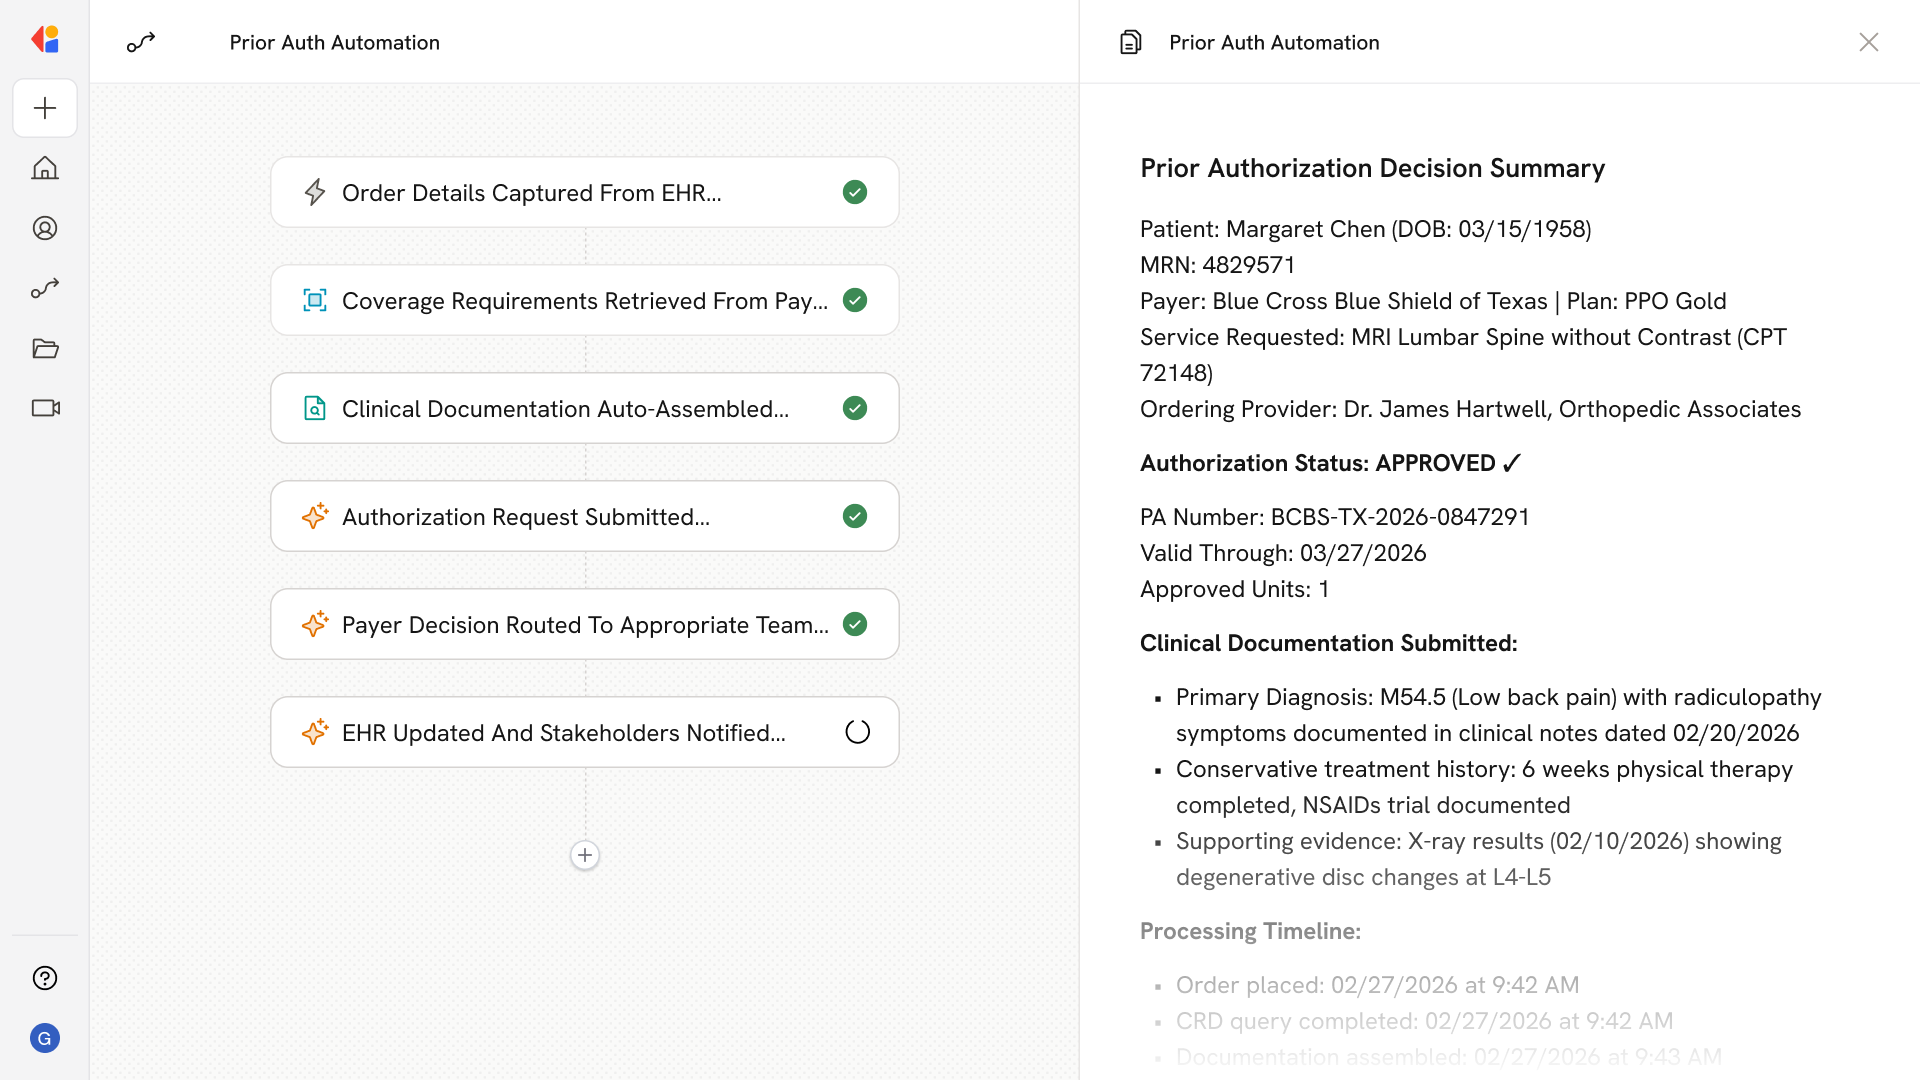Click the G user avatar
This screenshot has width=1920, height=1080.
(45, 1038)
